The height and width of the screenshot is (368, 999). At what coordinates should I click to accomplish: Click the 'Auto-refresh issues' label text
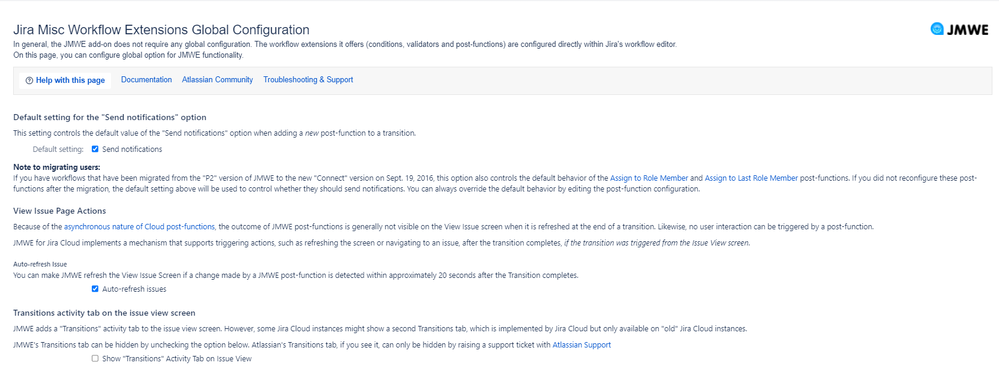click(134, 289)
